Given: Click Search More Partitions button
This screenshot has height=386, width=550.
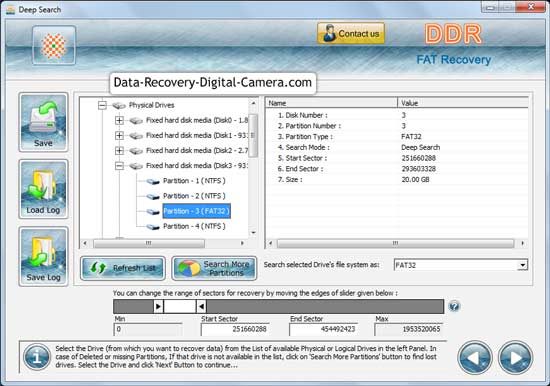Looking at the screenshot, I should coord(214,268).
